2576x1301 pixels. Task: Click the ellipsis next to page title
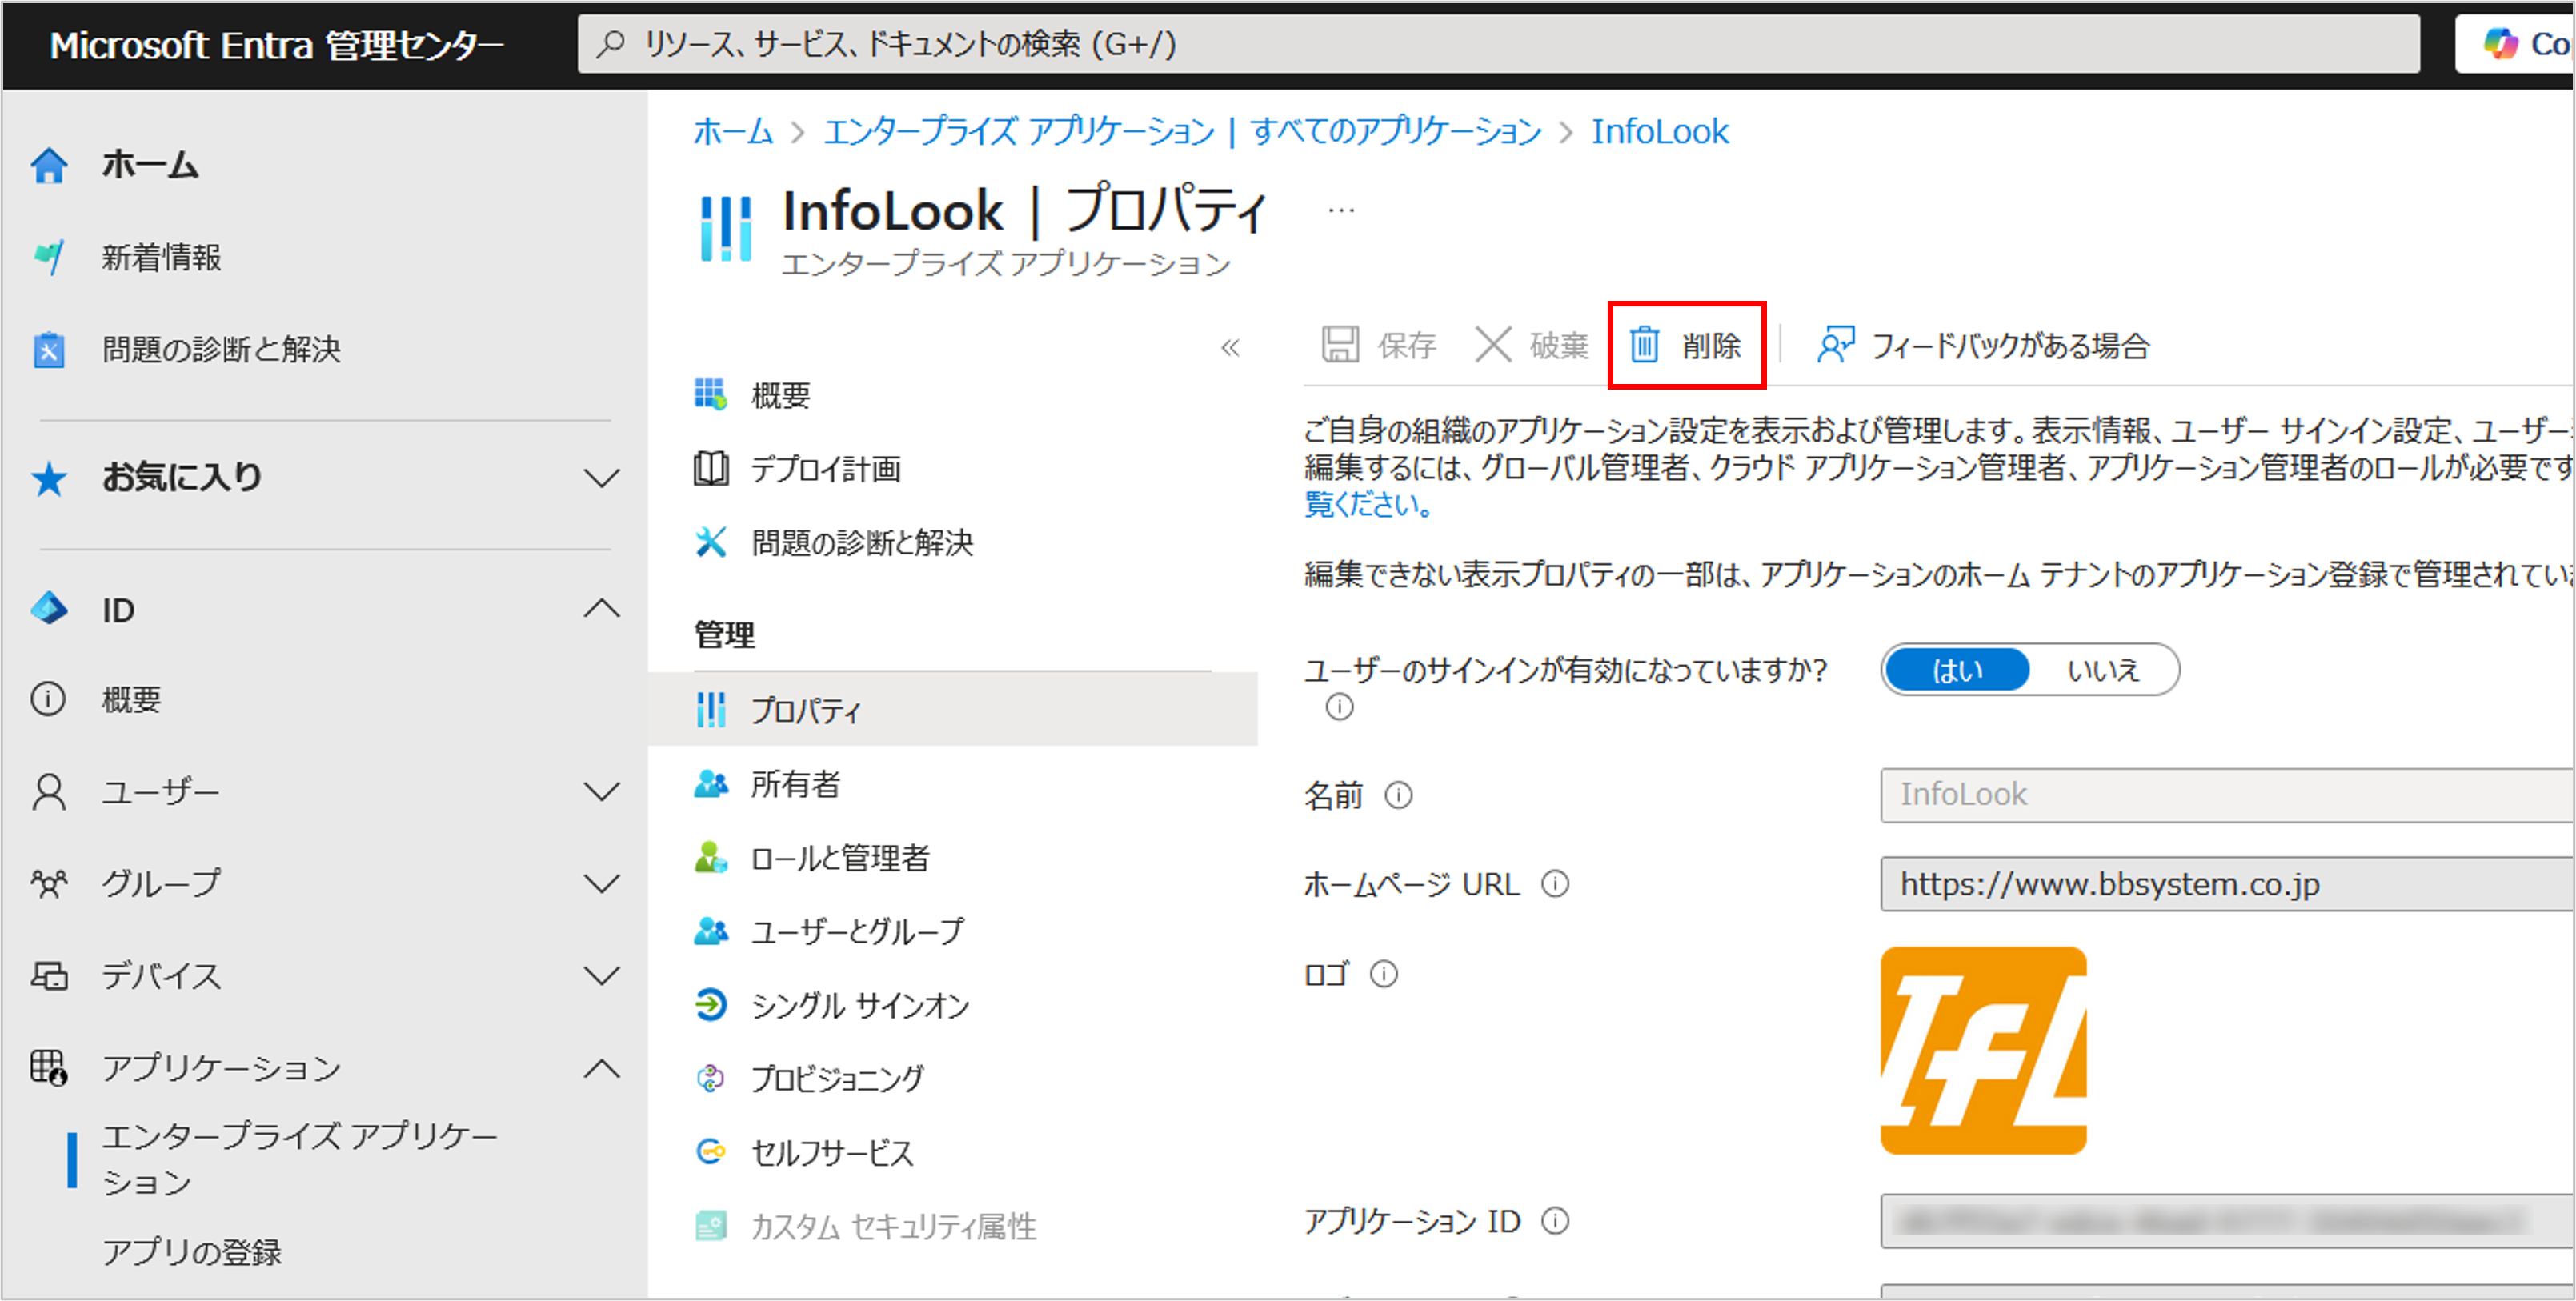coord(1341,210)
